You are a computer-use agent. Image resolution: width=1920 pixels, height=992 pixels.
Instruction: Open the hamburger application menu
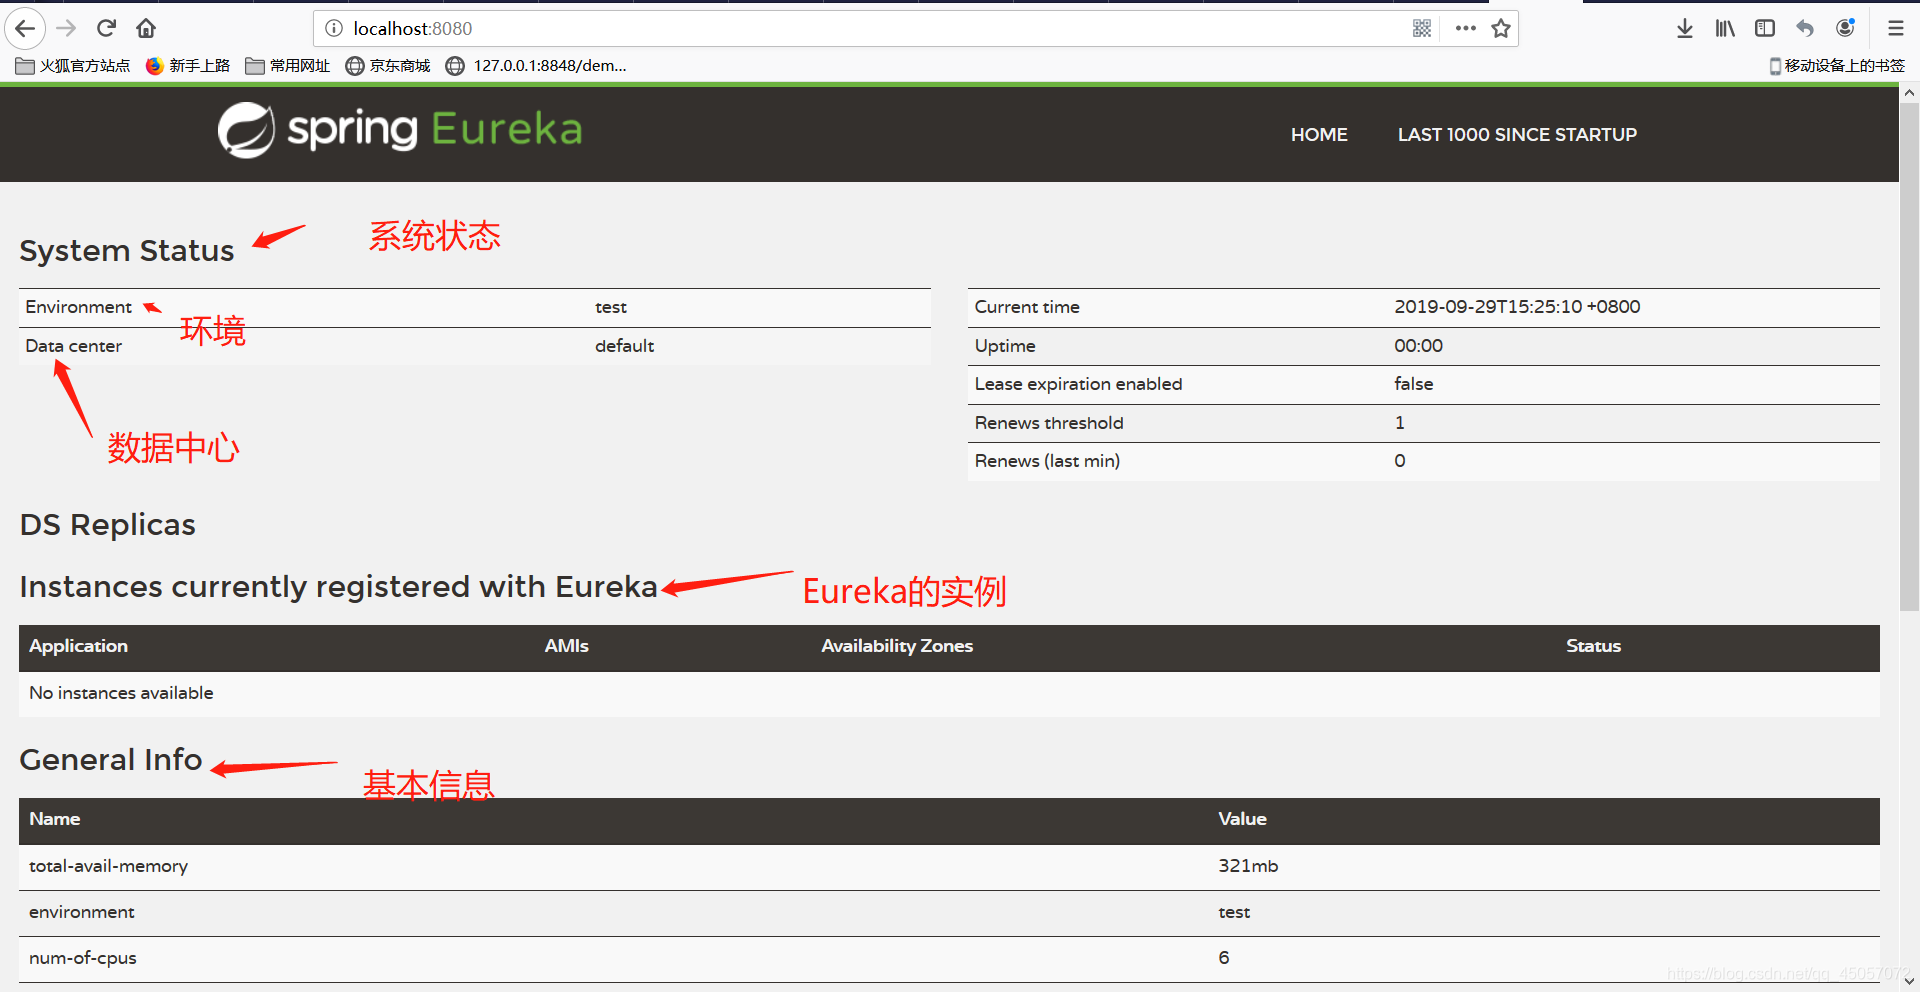(x=1896, y=28)
